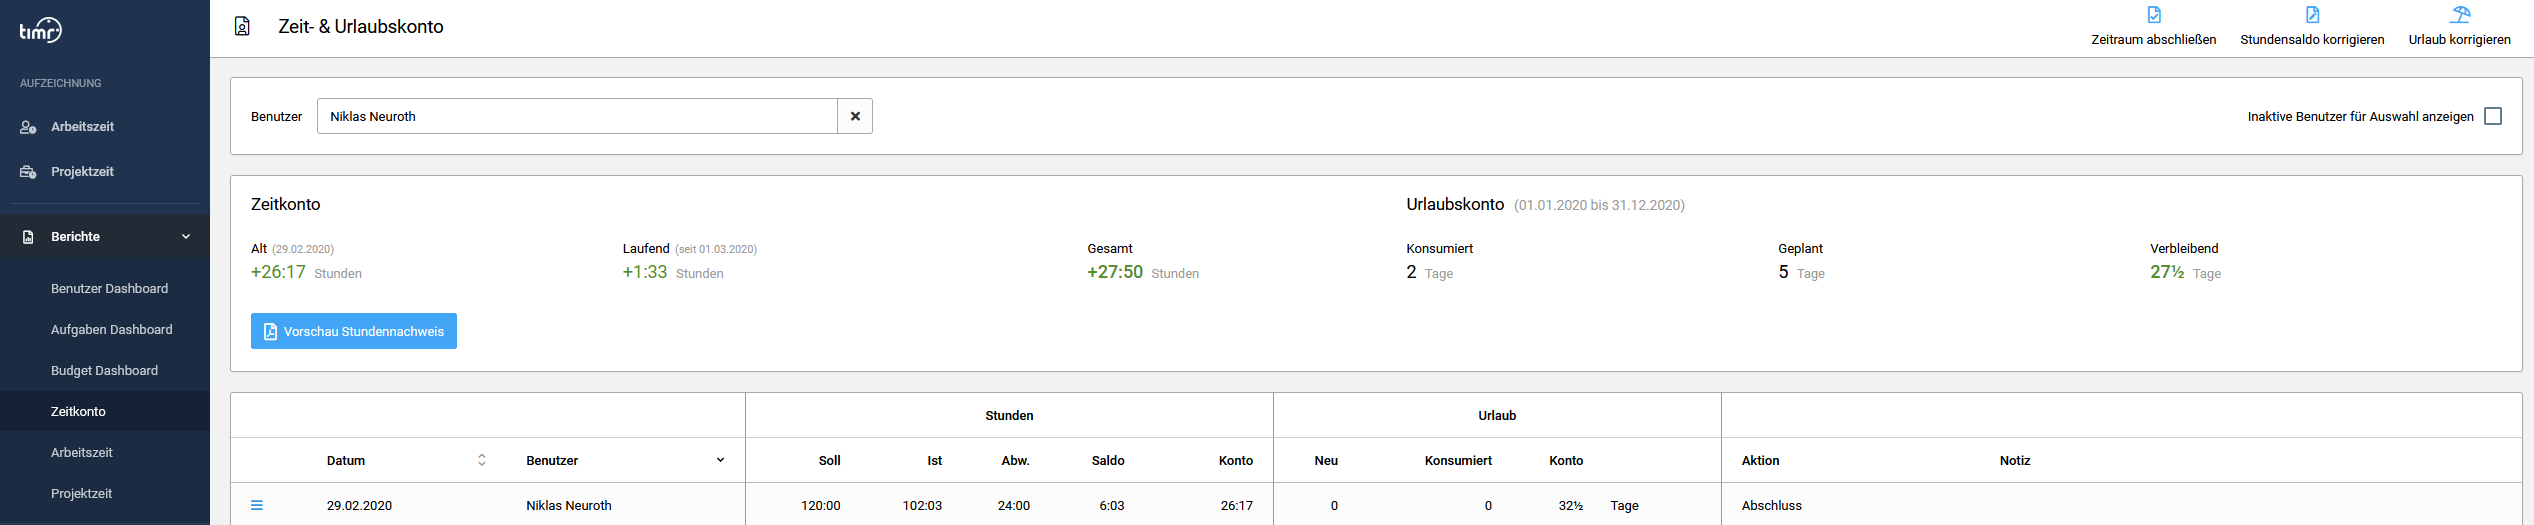Go to Budget Dashboard
This screenshot has height=525, width=2534.
(x=104, y=371)
